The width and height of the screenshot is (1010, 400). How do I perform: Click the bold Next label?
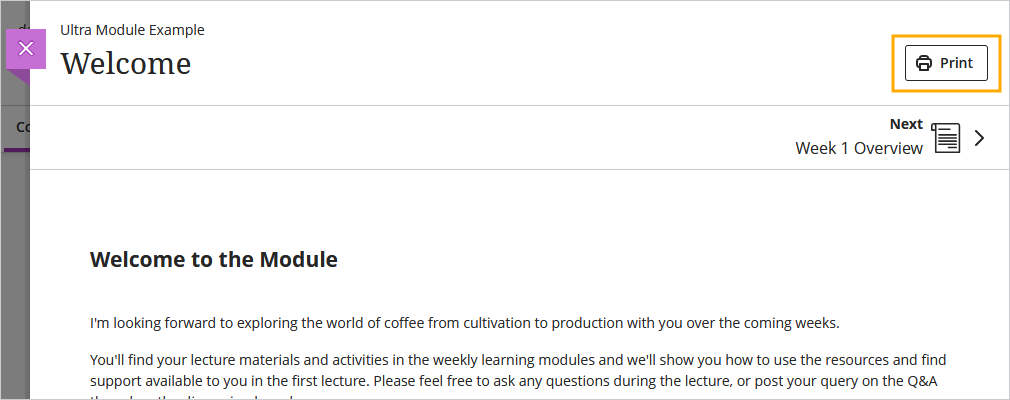tap(906, 124)
